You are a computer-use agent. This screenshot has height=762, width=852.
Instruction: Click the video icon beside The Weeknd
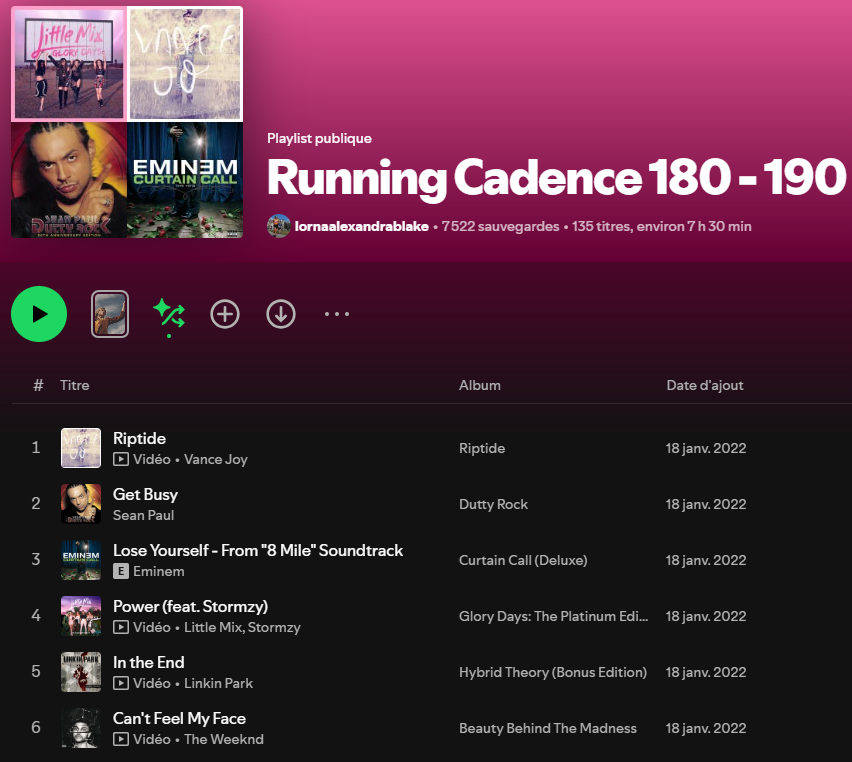tap(121, 739)
